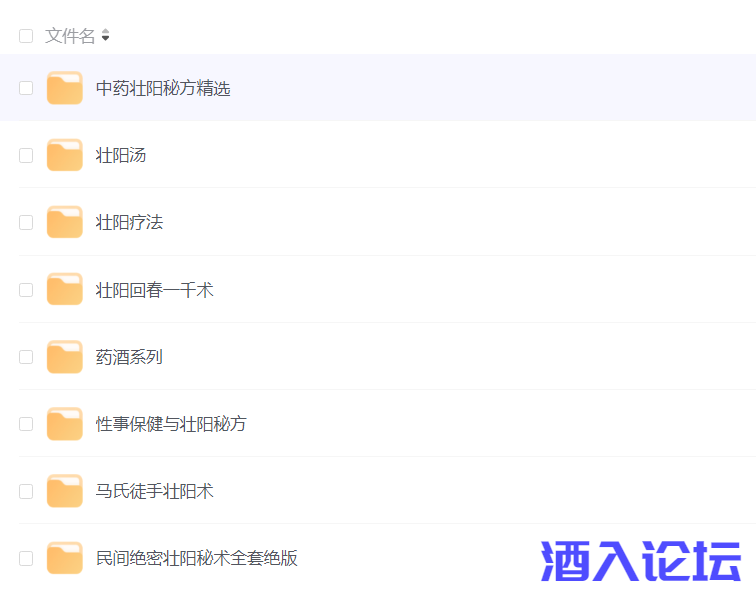Open the 壮阳回春一千术 folder icon
This screenshot has width=756, height=596.
coord(65,290)
